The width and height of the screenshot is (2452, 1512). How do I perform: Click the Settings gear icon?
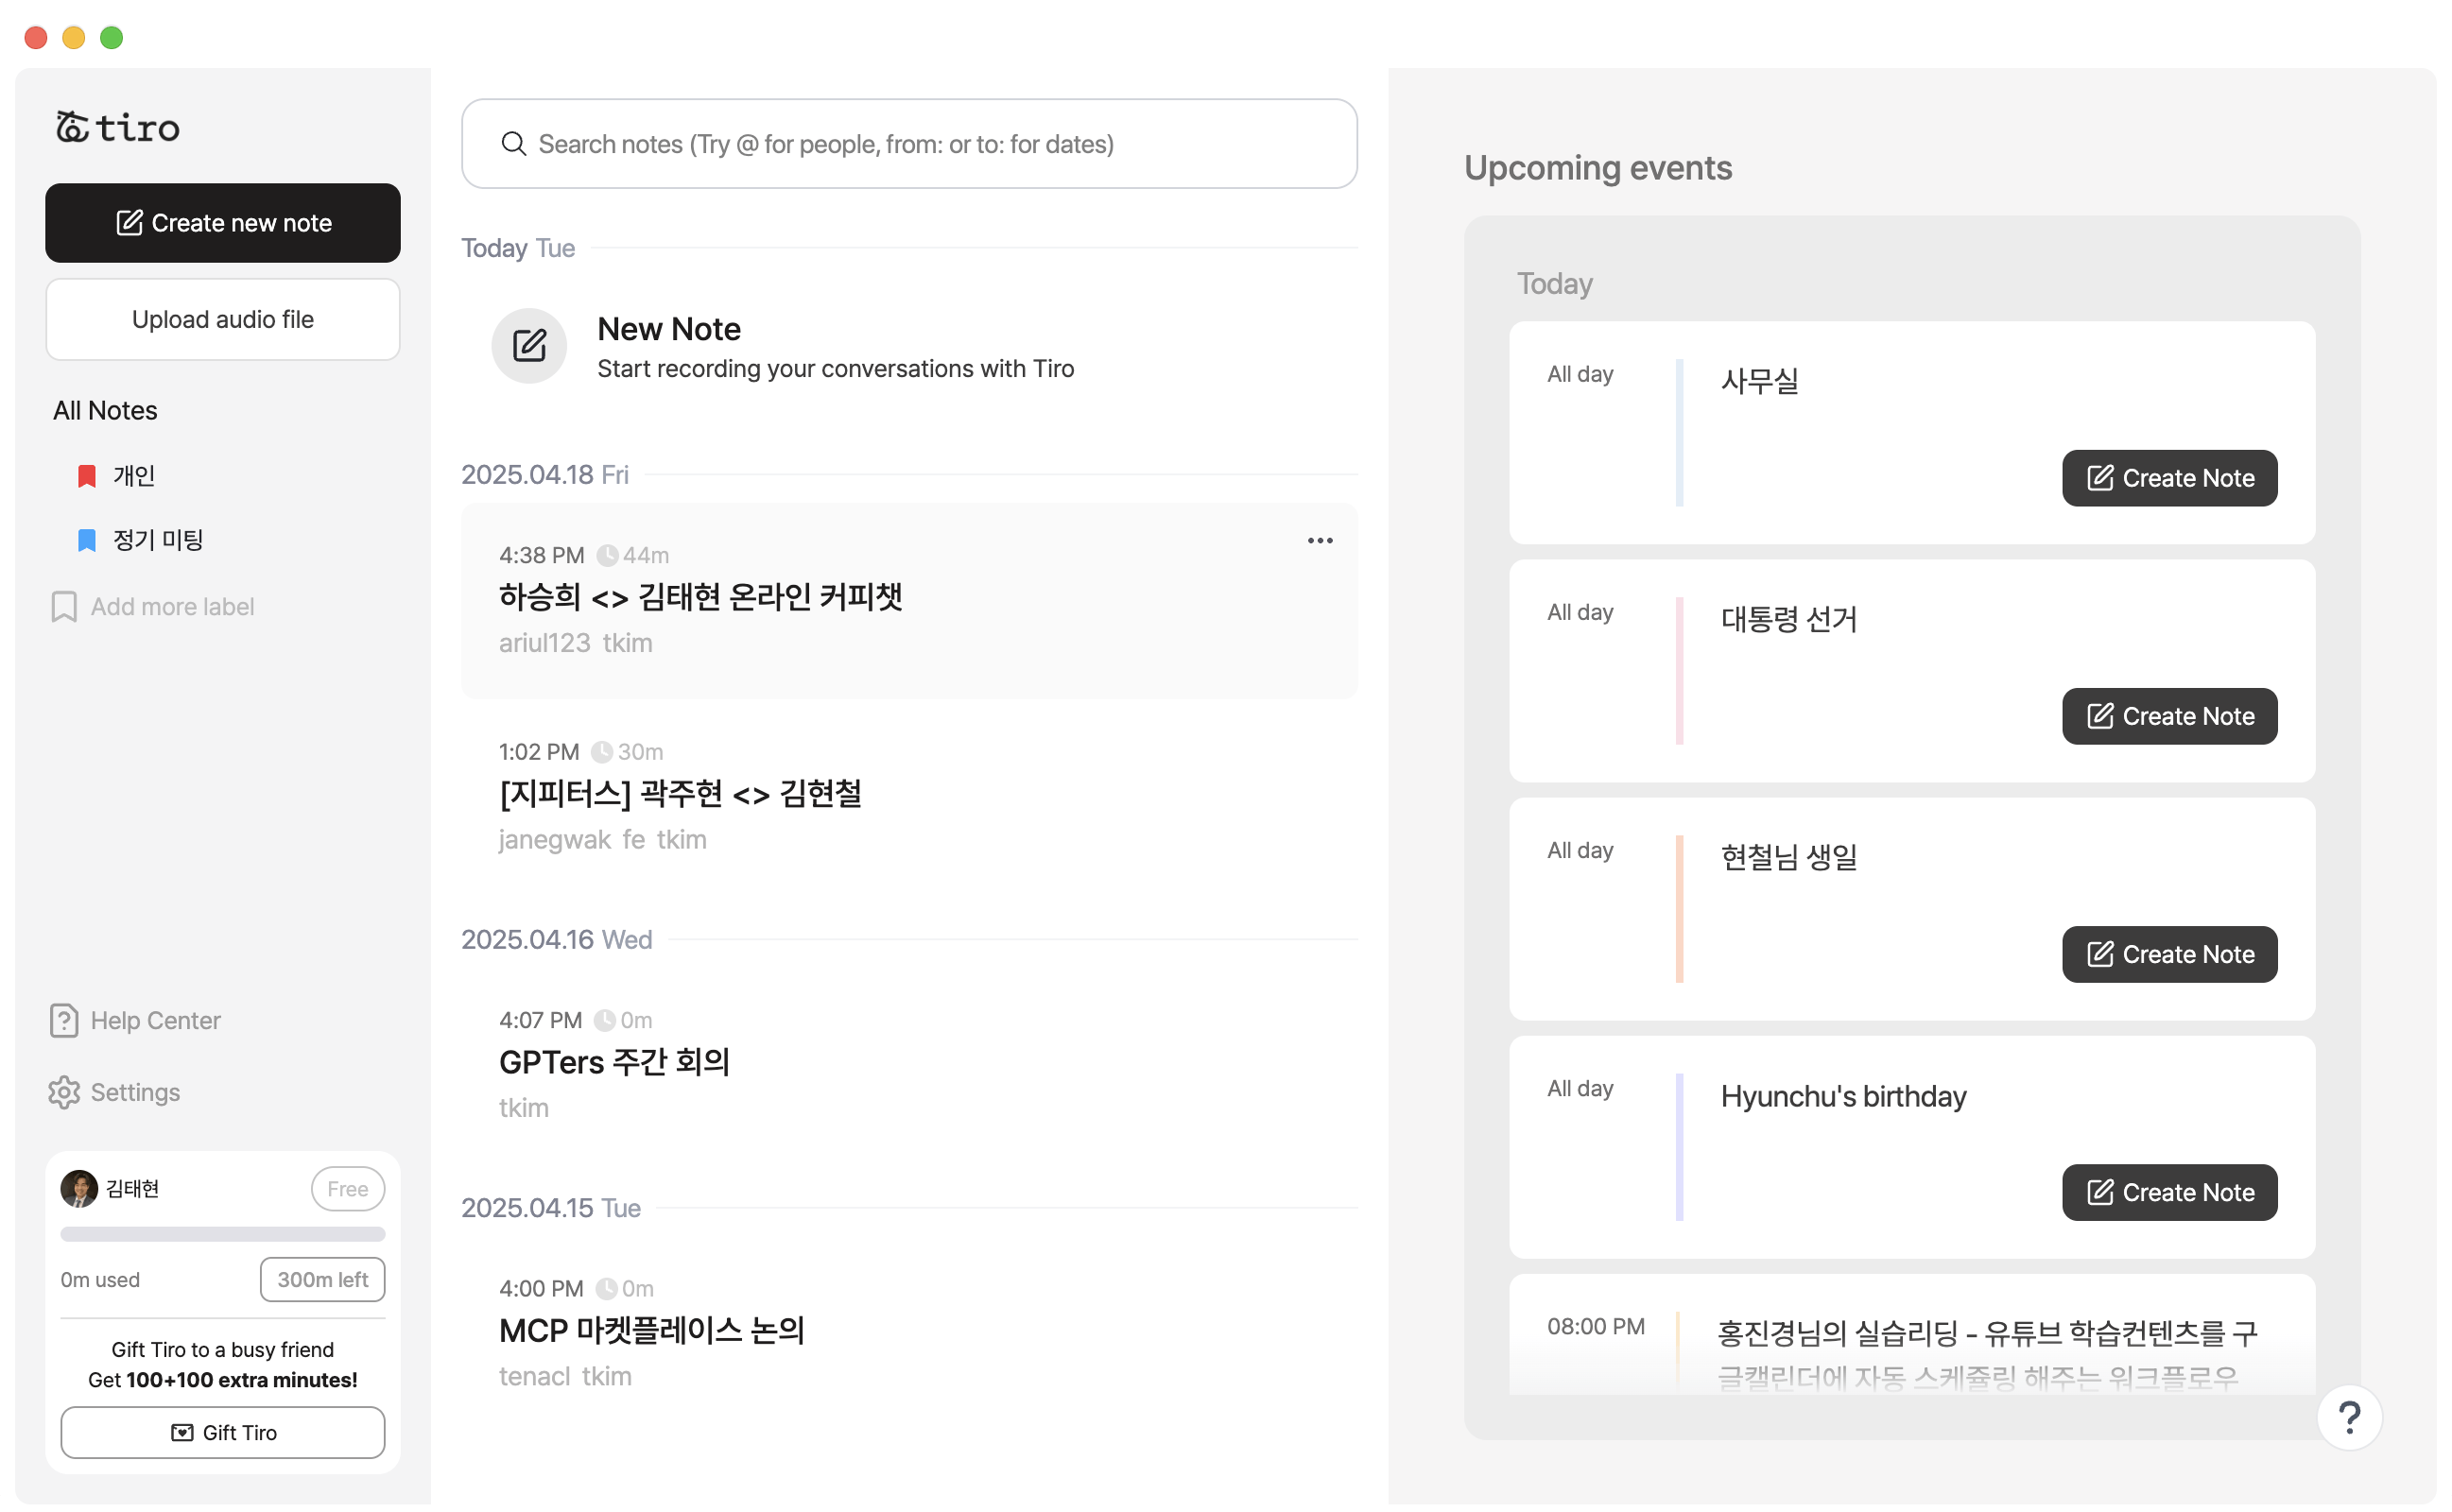[64, 1092]
